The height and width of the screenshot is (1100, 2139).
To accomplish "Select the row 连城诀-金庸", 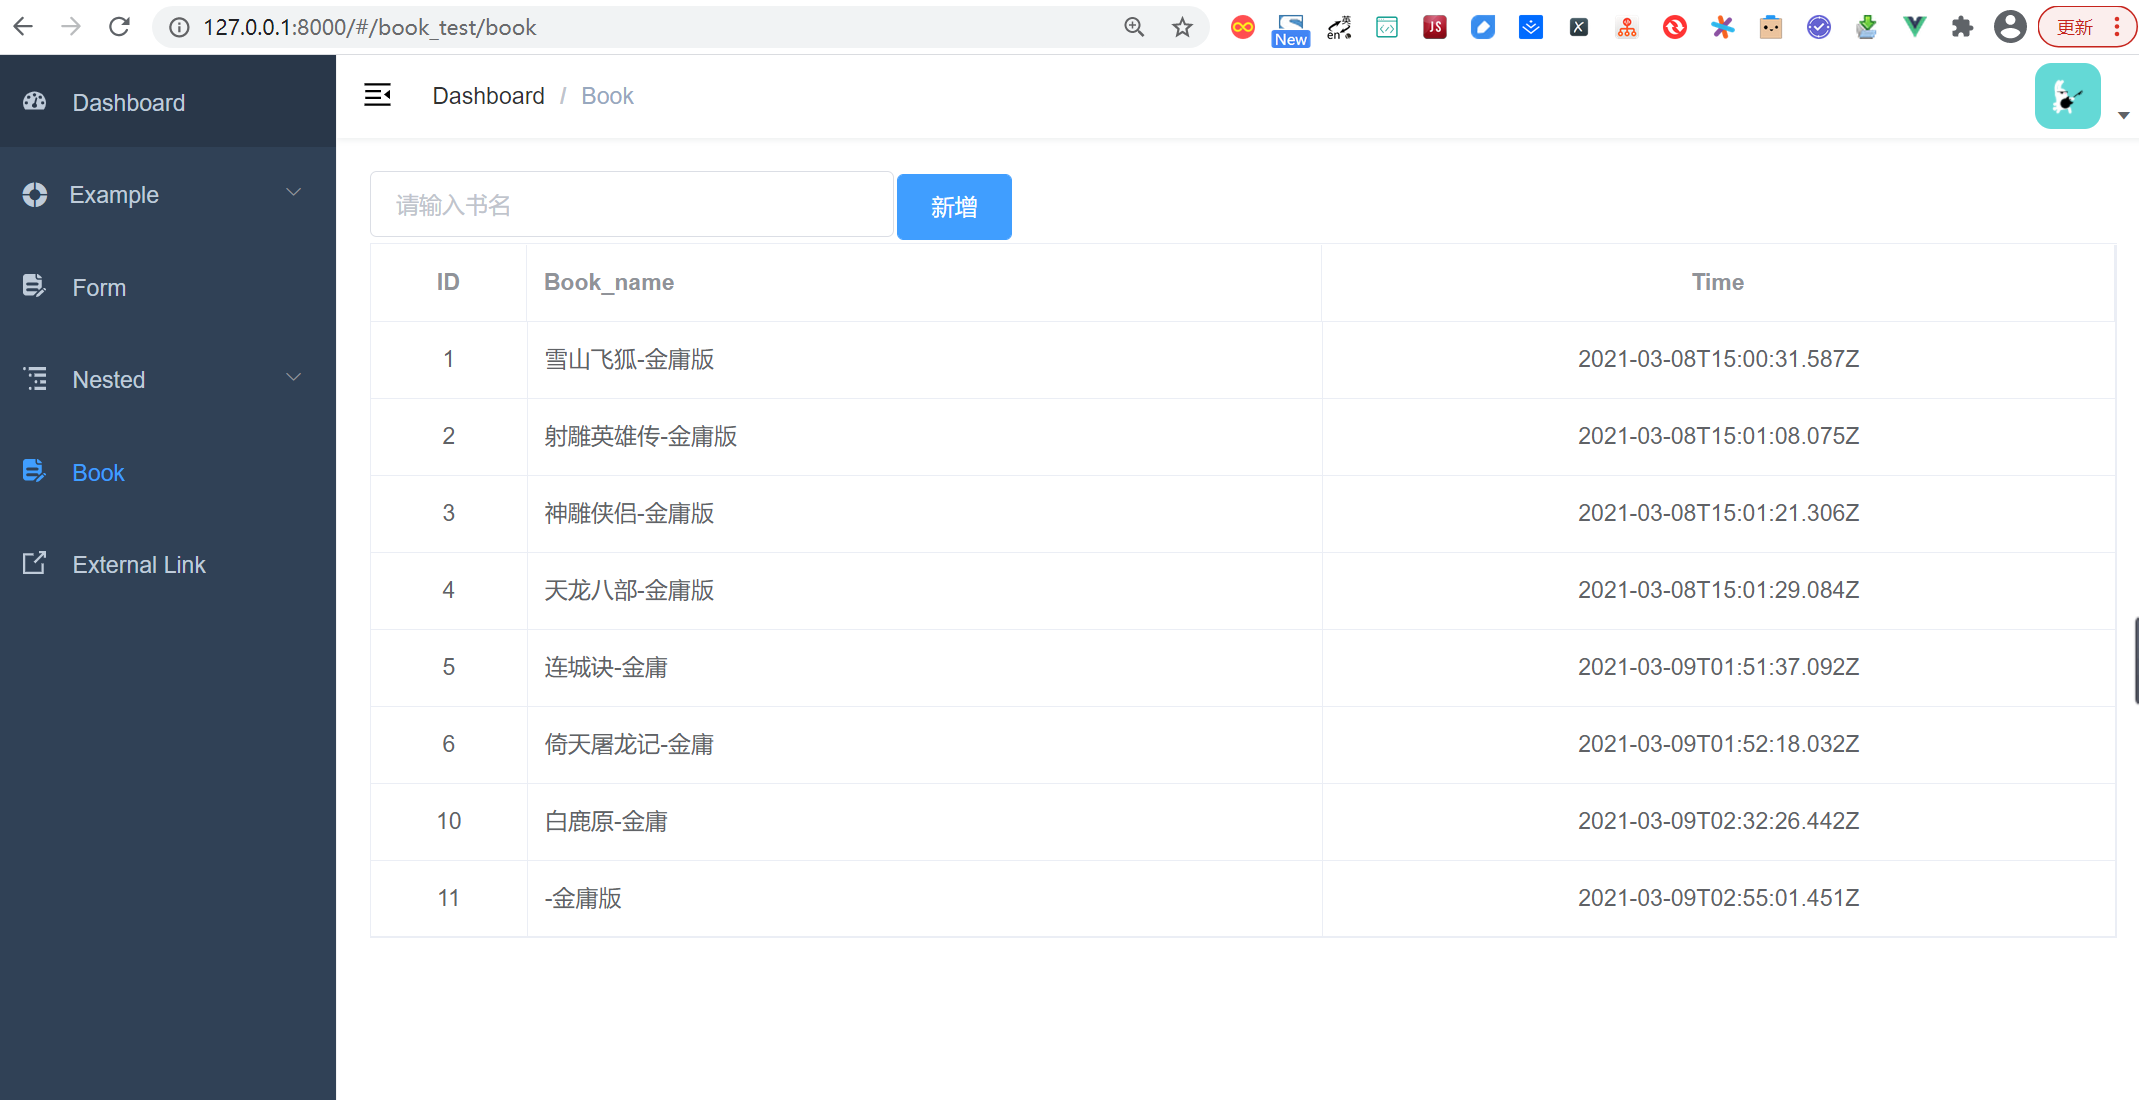I will point(1242,667).
